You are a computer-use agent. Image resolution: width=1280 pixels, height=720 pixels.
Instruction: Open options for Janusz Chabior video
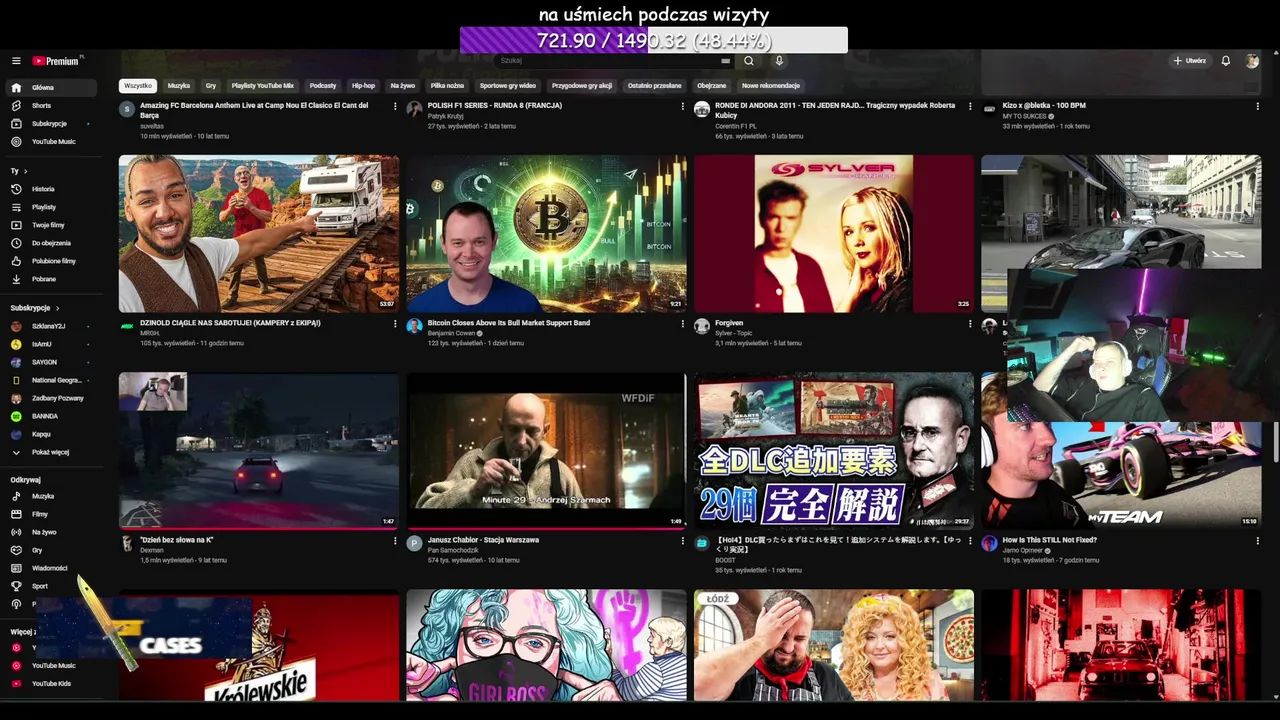click(683, 541)
